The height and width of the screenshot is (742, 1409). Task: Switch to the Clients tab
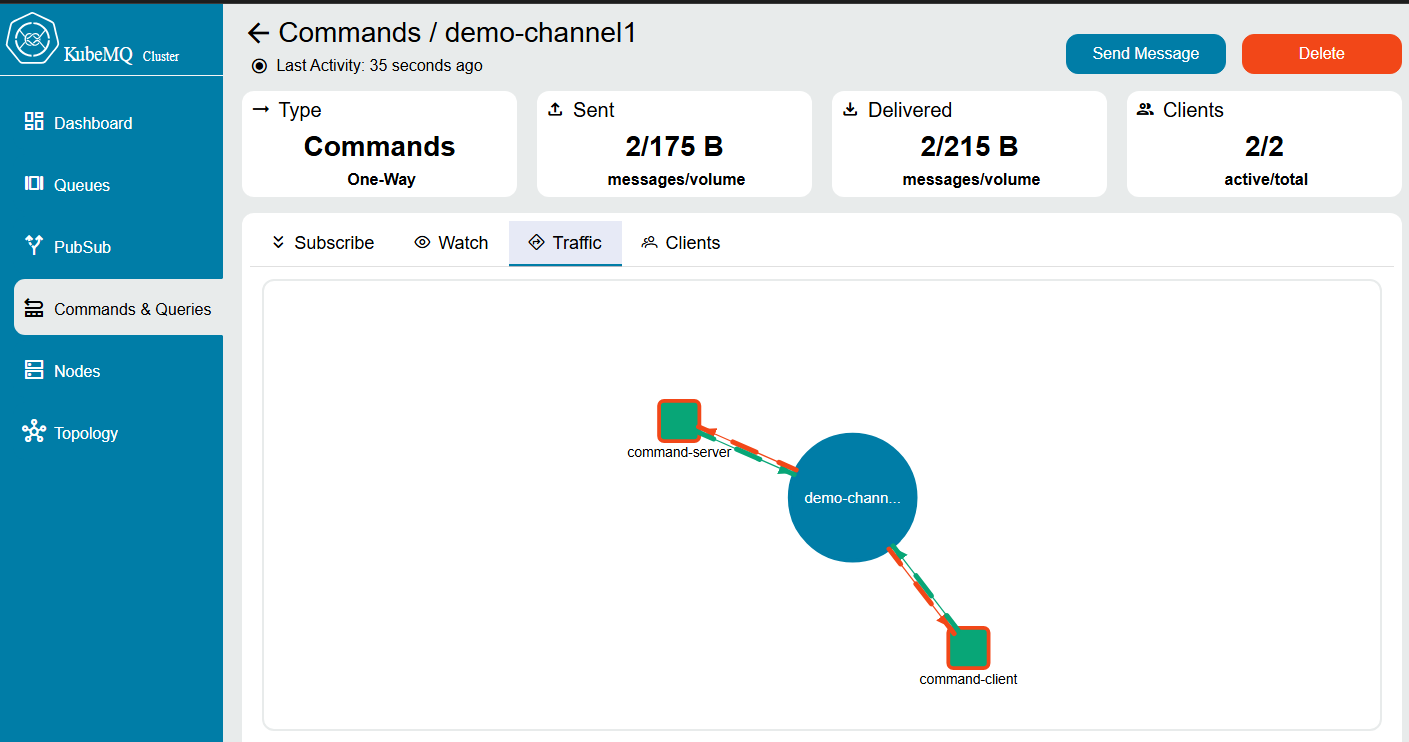(681, 243)
